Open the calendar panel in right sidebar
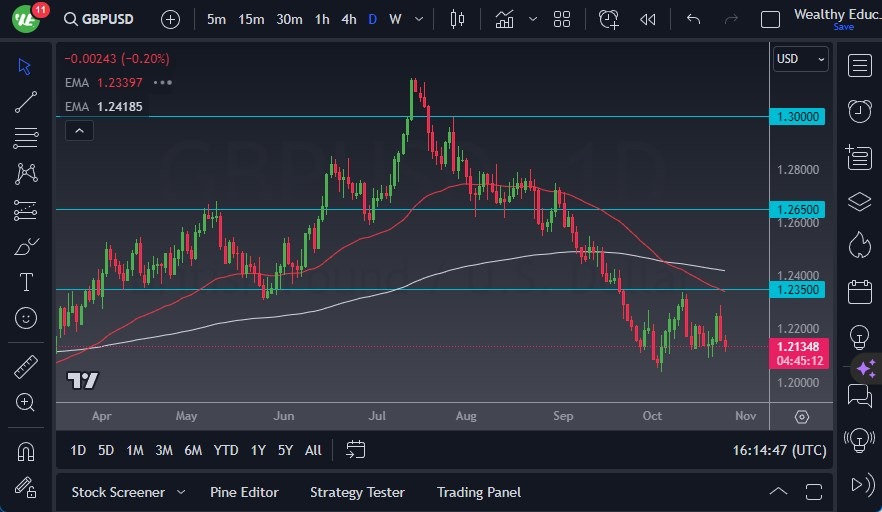This screenshot has width=882, height=512. click(x=859, y=292)
